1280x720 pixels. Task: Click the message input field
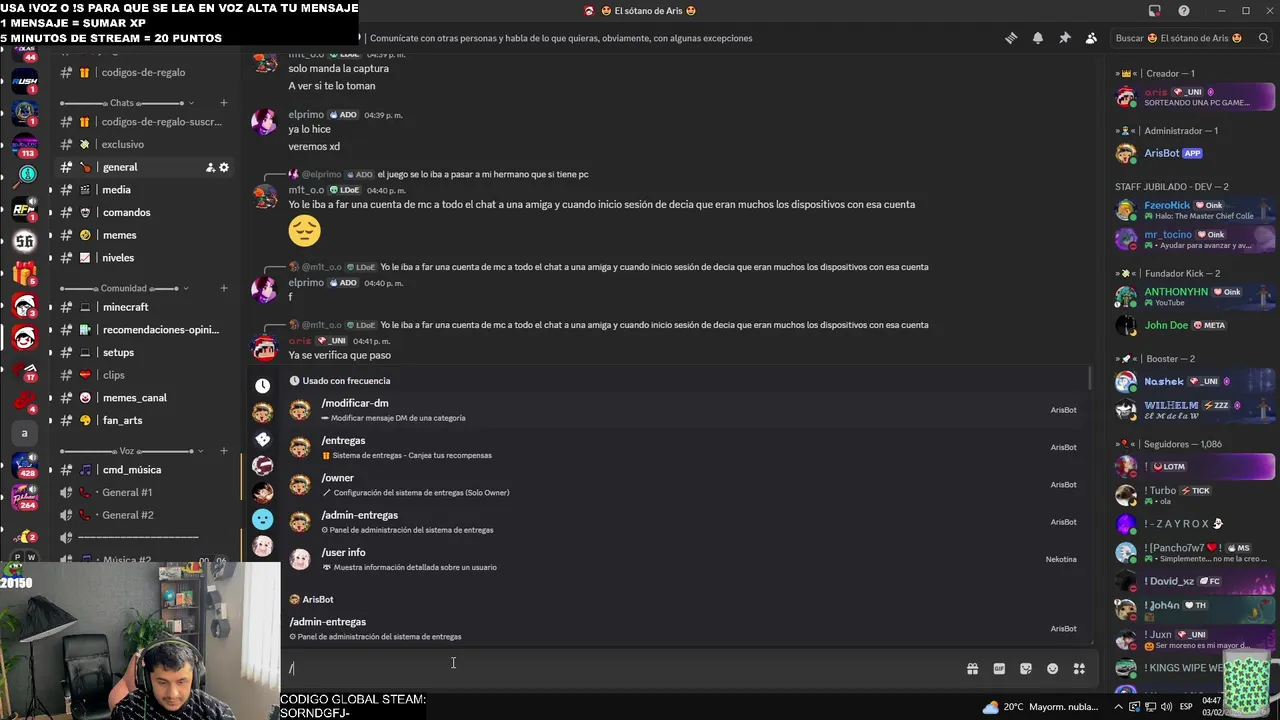pos(620,669)
